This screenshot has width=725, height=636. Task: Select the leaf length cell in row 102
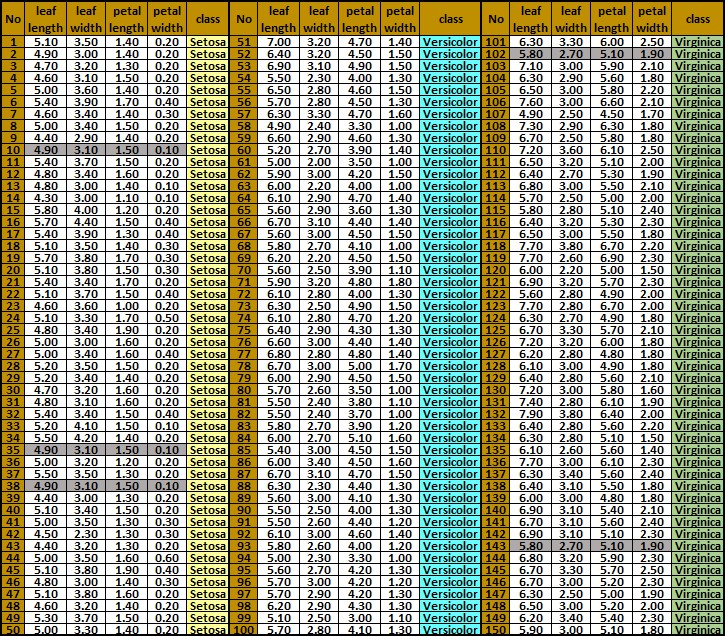coord(531,54)
